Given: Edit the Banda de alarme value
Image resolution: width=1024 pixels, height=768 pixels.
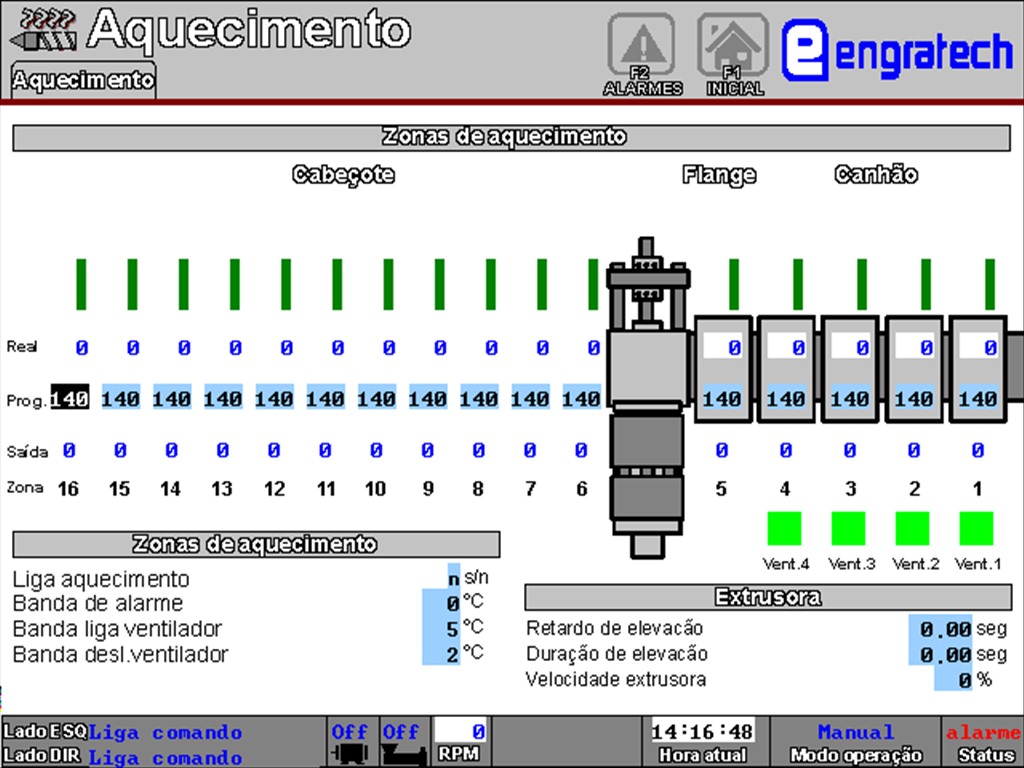Looking at the screenshot, I should coord(442,603).
